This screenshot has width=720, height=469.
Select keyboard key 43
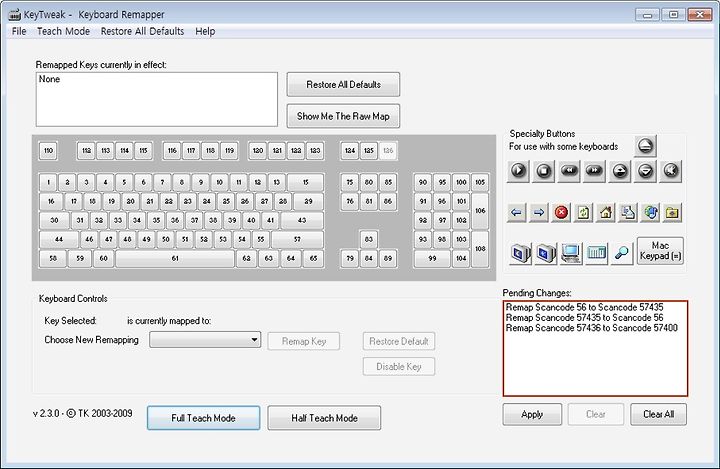pyautogui.click(x=302, y=220)
